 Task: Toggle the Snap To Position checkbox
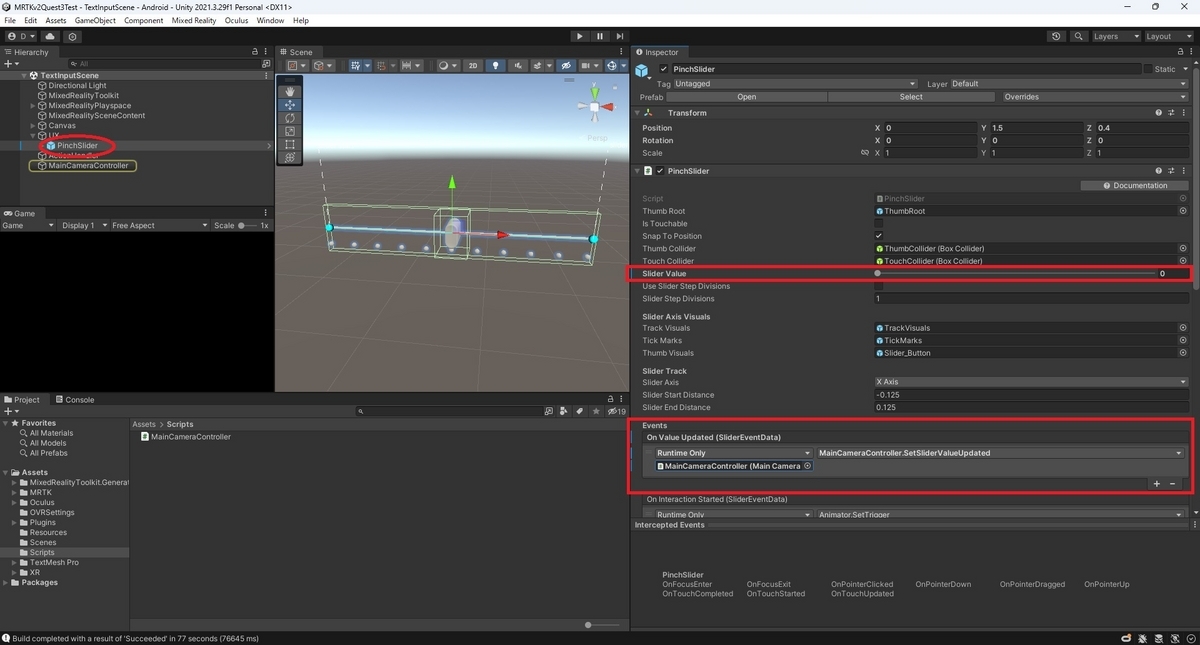pyautogui.click(x=879, y=236)
